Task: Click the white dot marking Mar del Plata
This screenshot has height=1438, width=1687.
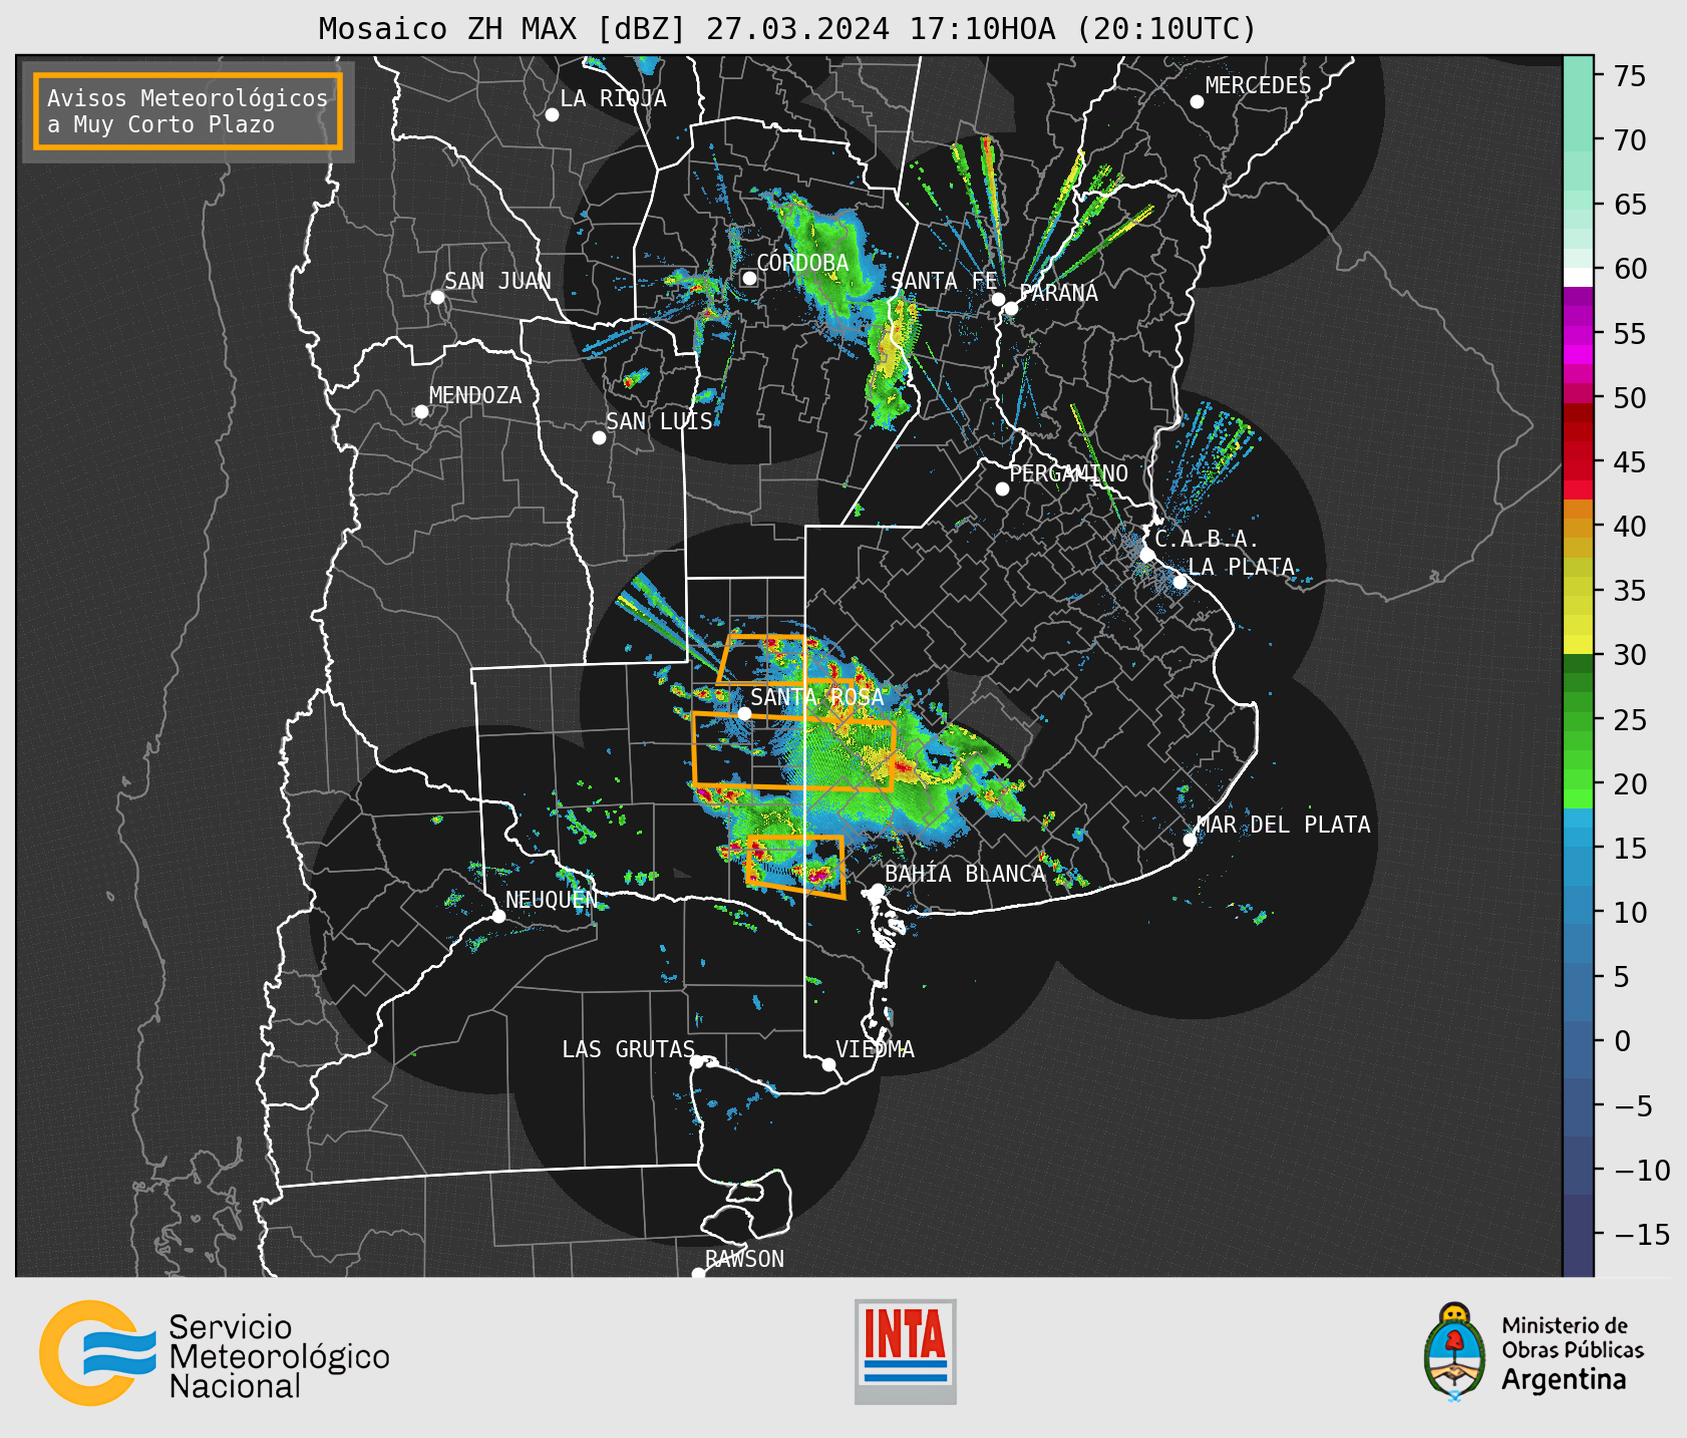Action: point(1190,840)
